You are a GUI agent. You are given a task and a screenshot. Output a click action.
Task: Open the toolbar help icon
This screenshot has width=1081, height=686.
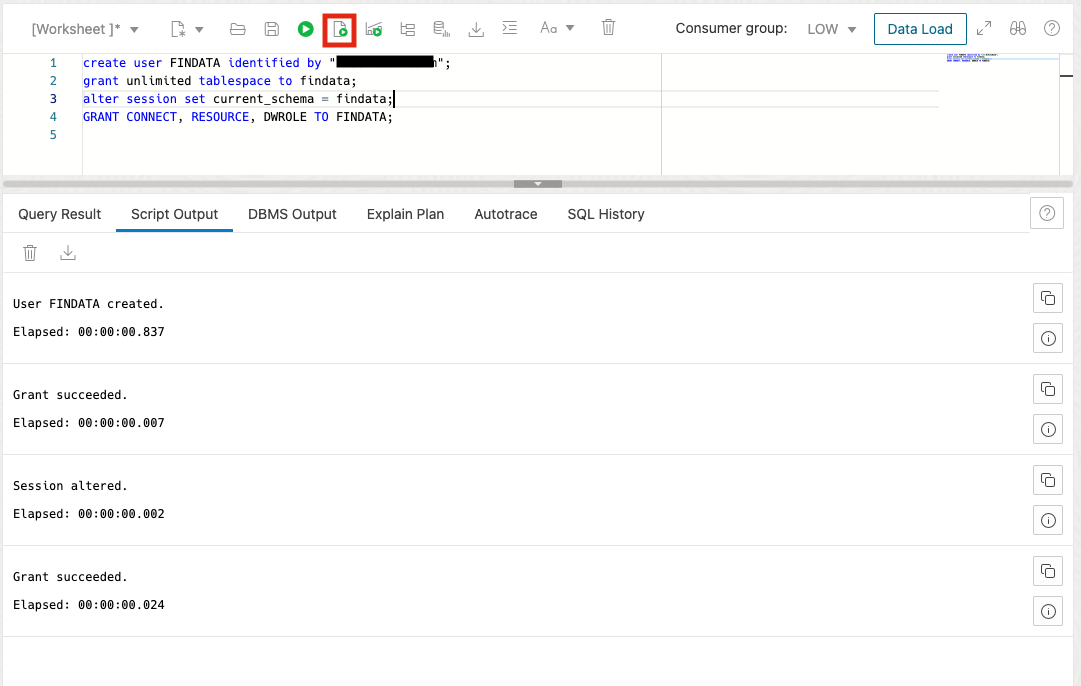(x=1051, y=28)
